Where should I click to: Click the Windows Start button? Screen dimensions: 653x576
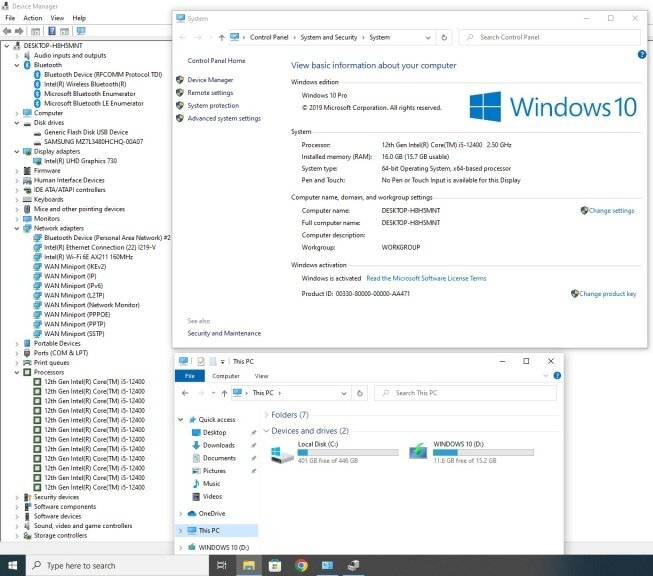click(12, 565)
